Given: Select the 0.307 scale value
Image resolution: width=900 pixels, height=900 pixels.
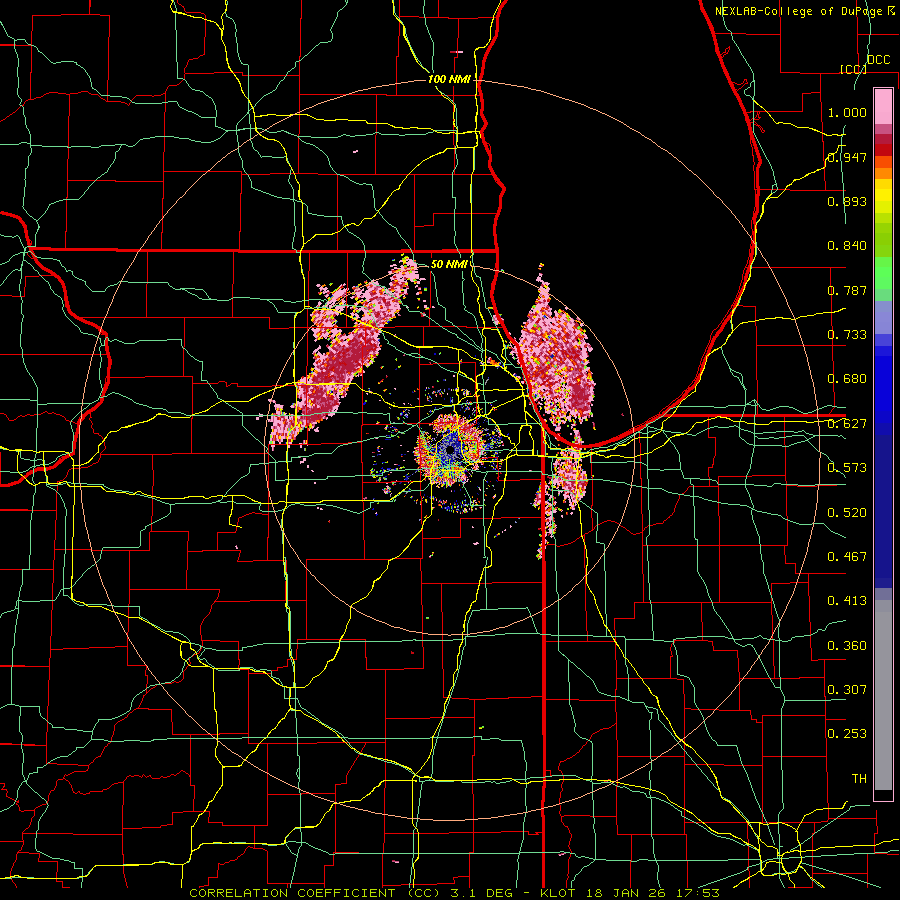Looking at the screenshot, I should [x=847, y=690].
